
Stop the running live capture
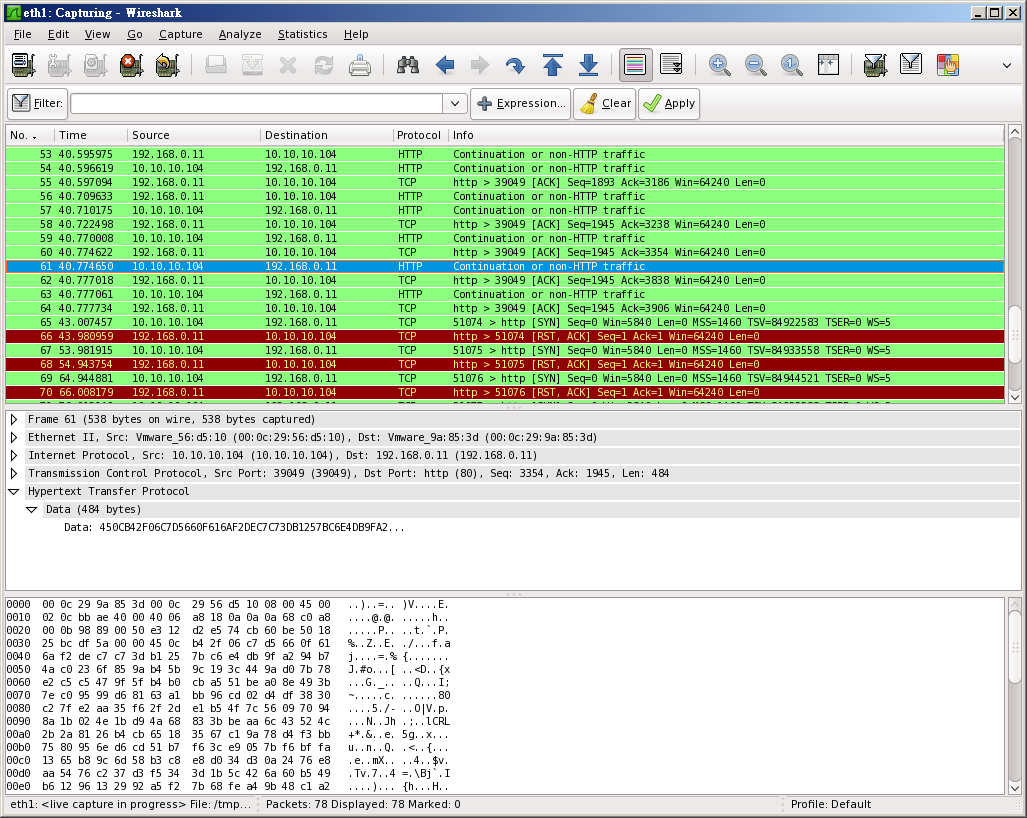pos(132,64)
